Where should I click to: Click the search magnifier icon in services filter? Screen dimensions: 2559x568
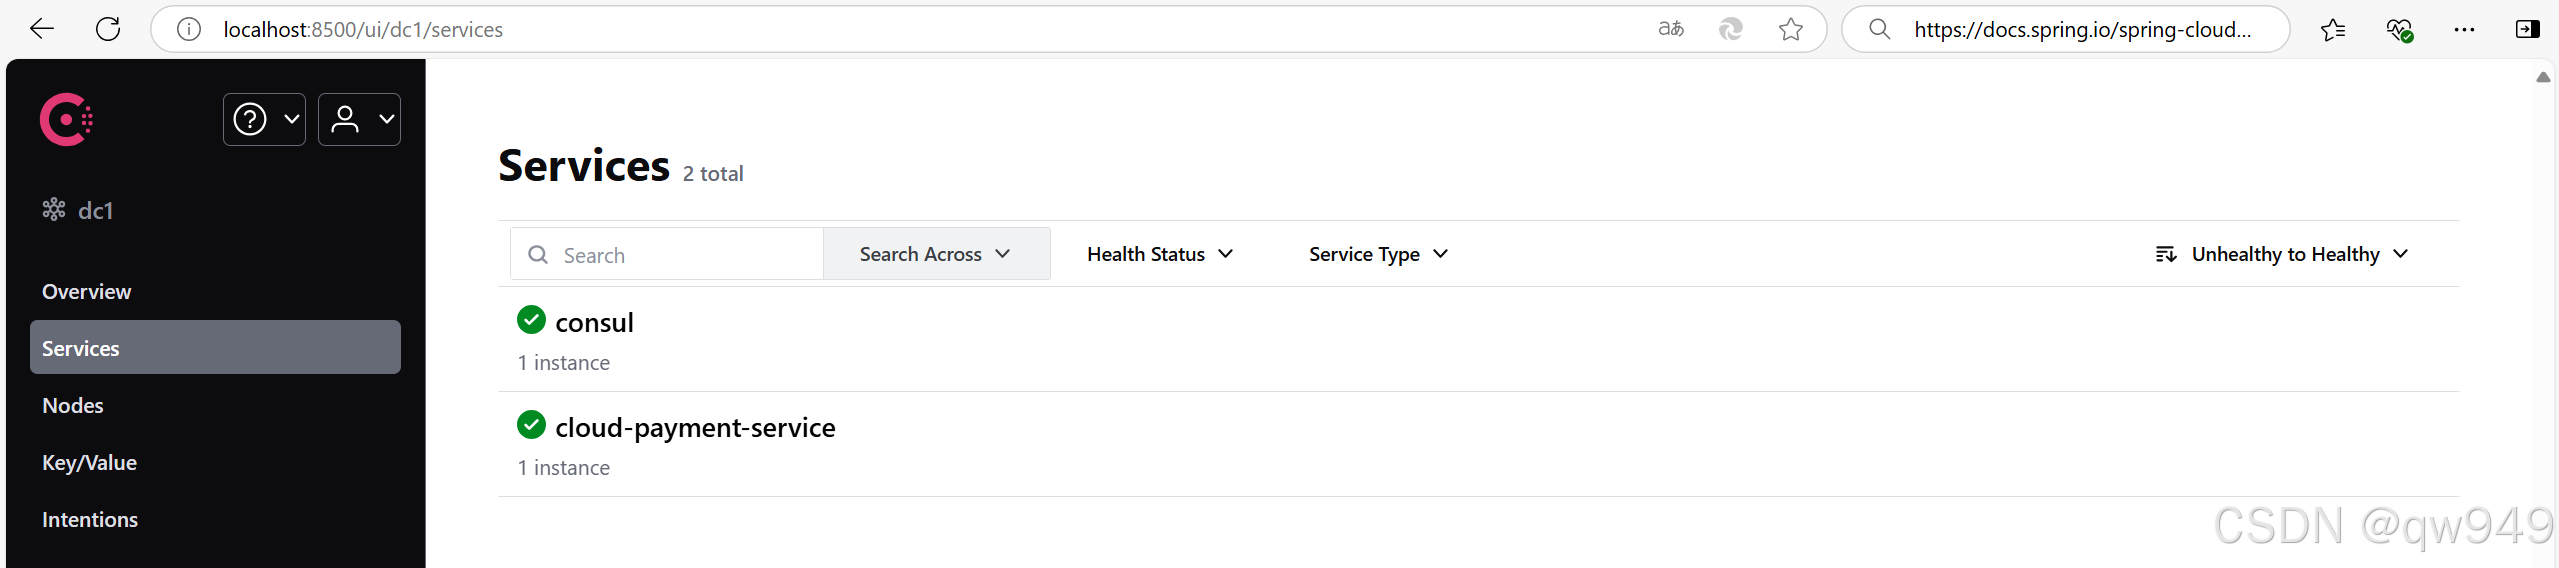[x=538, y=254]
